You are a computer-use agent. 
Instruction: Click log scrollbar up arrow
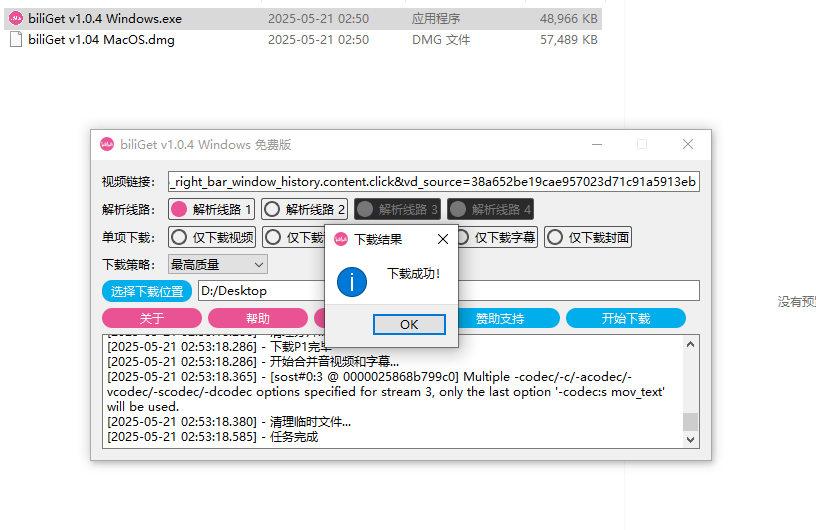coord(691,344)
